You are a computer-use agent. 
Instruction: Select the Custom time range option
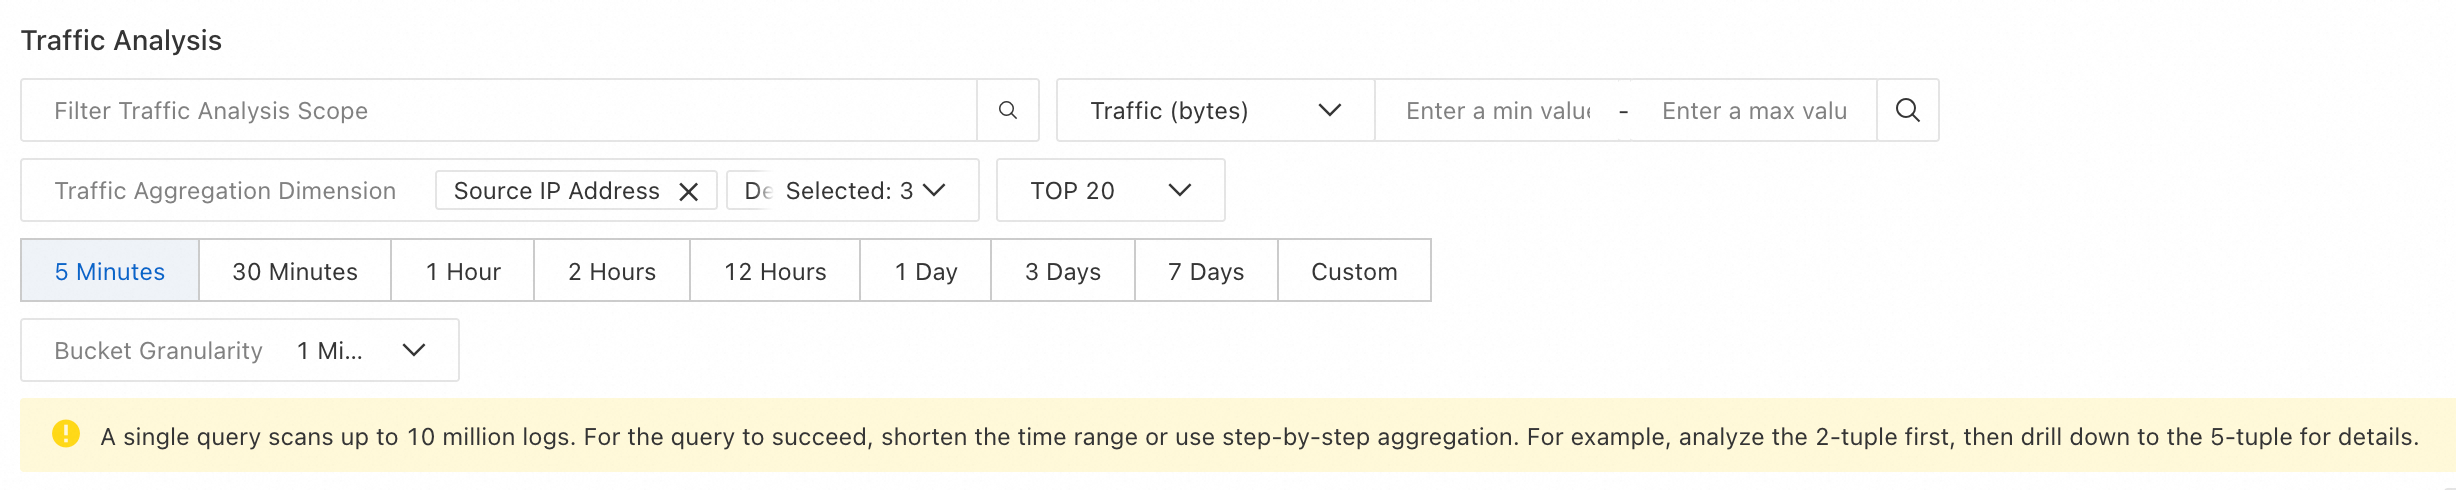pyautogui.click(x=1354, y=271)
